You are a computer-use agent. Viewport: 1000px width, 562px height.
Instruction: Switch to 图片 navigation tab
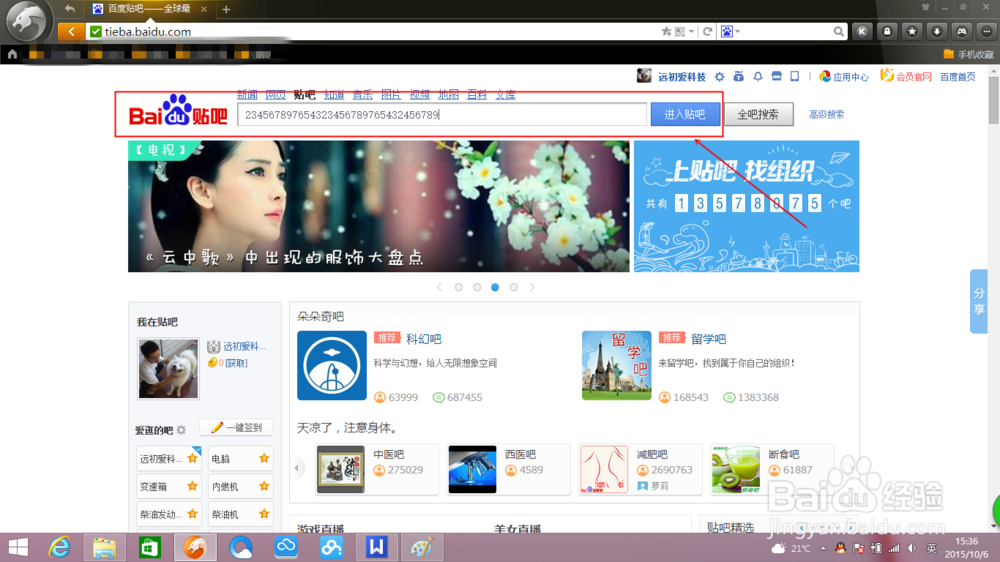pos(391,94)
